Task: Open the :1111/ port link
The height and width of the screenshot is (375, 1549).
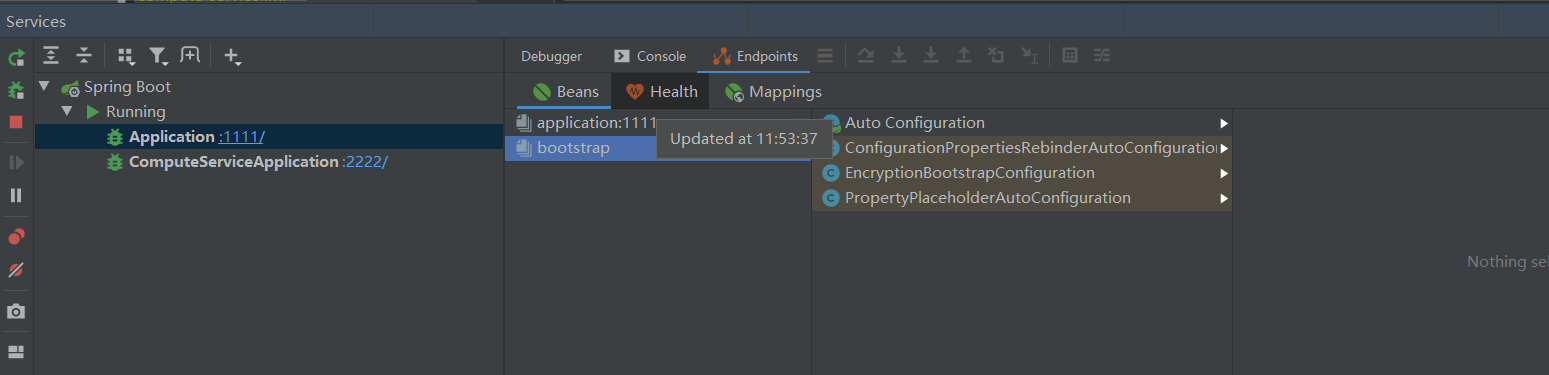Action: coord(241,137)
